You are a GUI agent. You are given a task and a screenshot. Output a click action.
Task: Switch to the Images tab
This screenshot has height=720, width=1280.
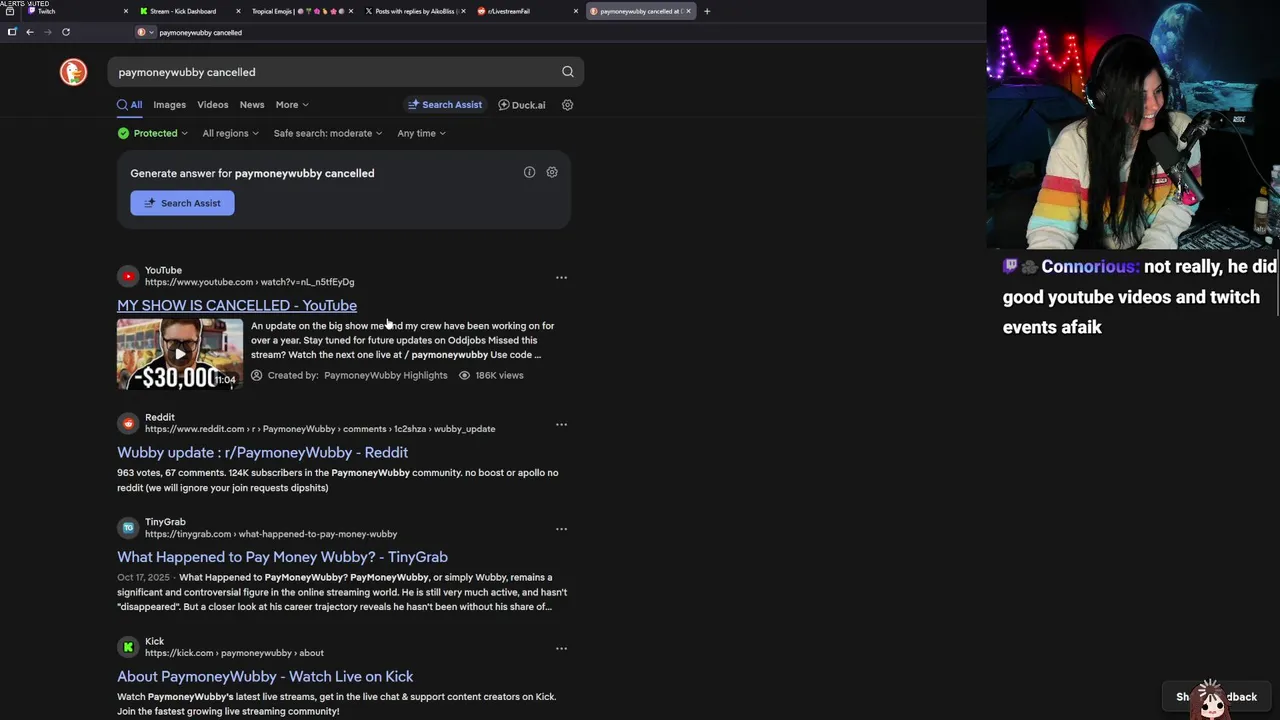pos(169,104)
